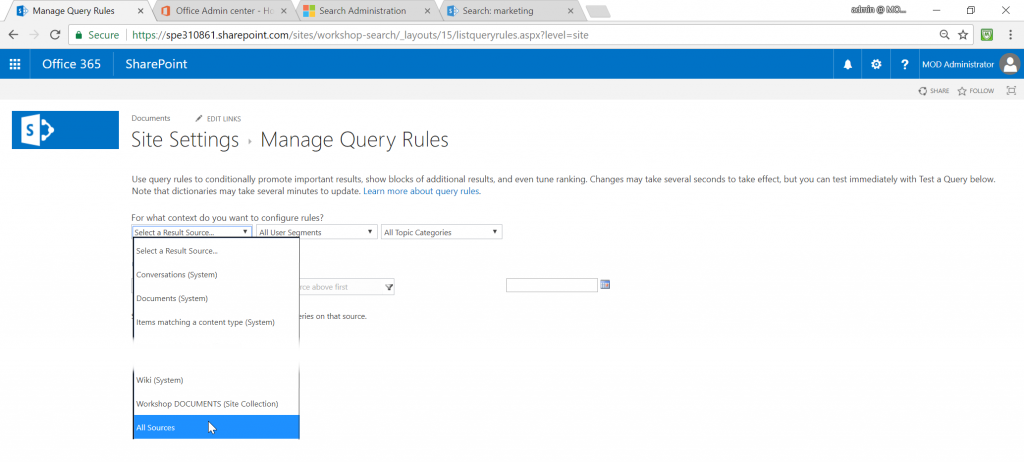Choose Documents (System) from the list

pos(216,299)
